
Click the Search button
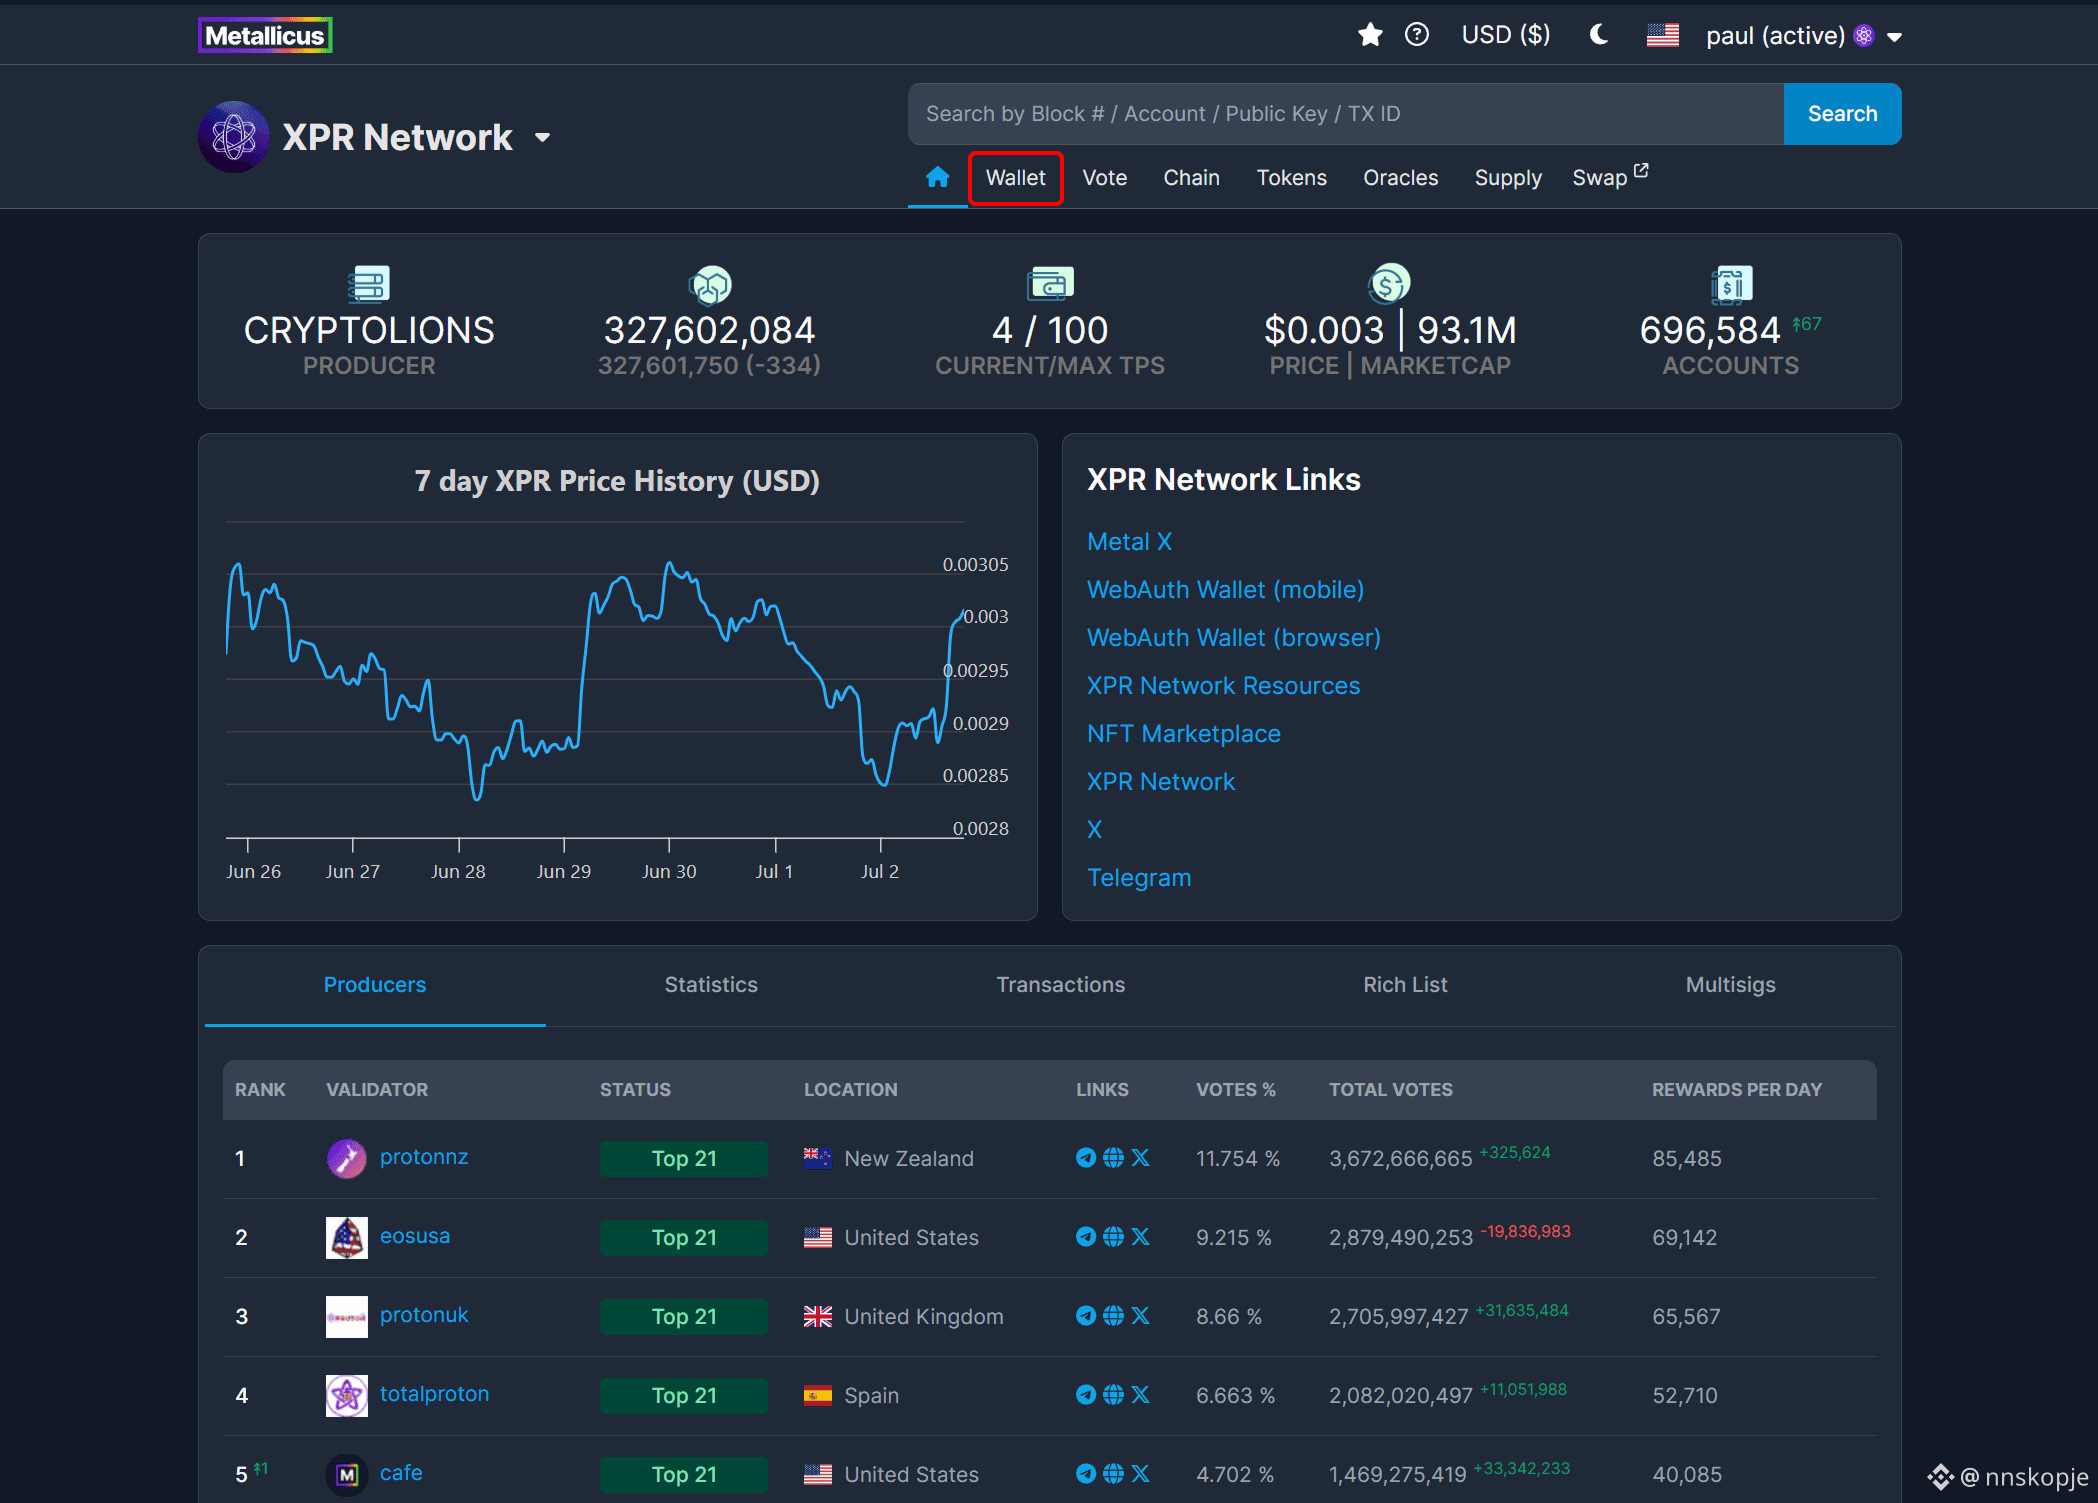[1842, 114]
